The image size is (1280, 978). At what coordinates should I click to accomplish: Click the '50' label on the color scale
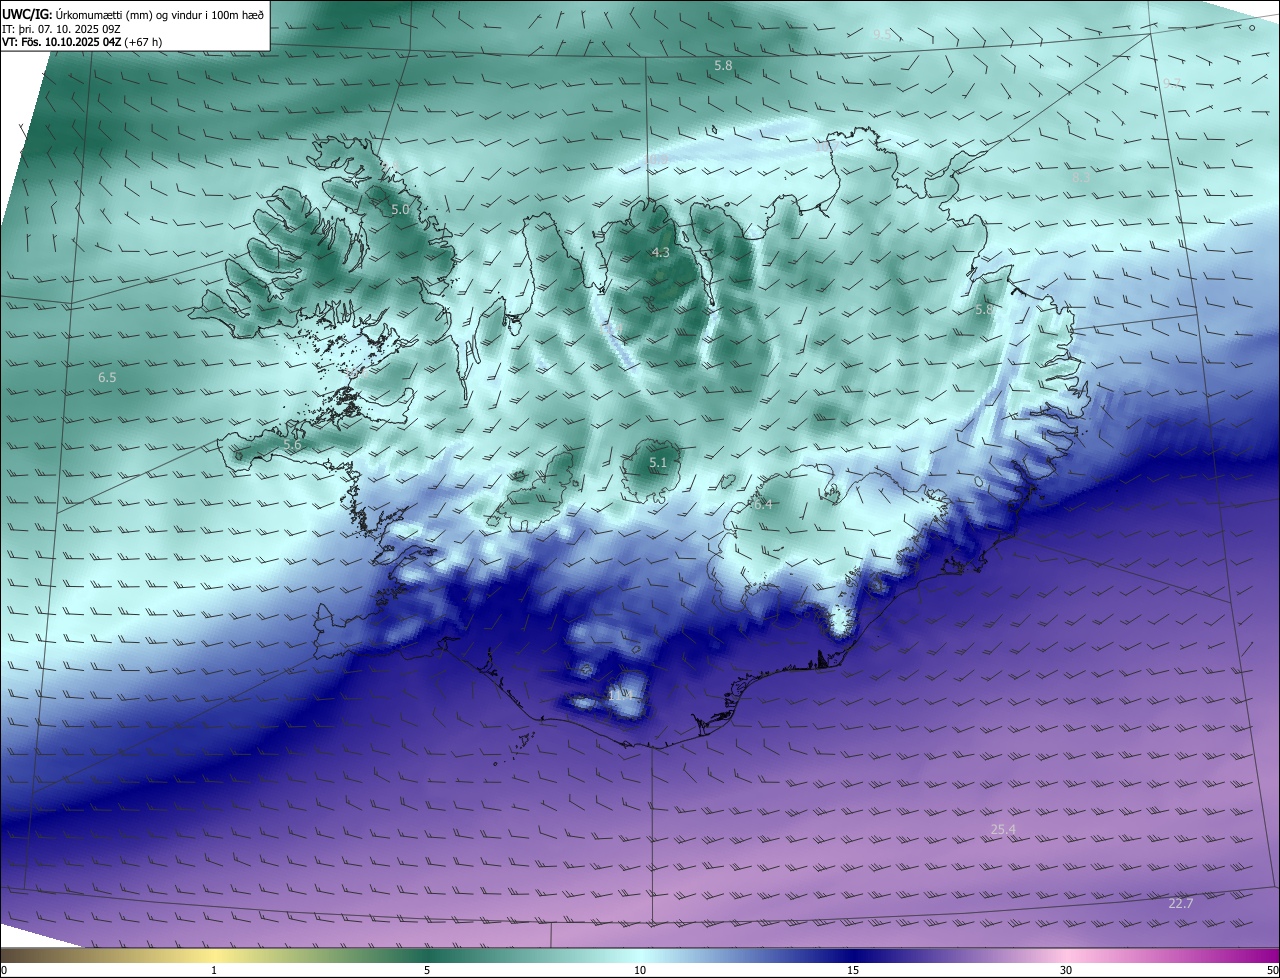click(1272, 970)
